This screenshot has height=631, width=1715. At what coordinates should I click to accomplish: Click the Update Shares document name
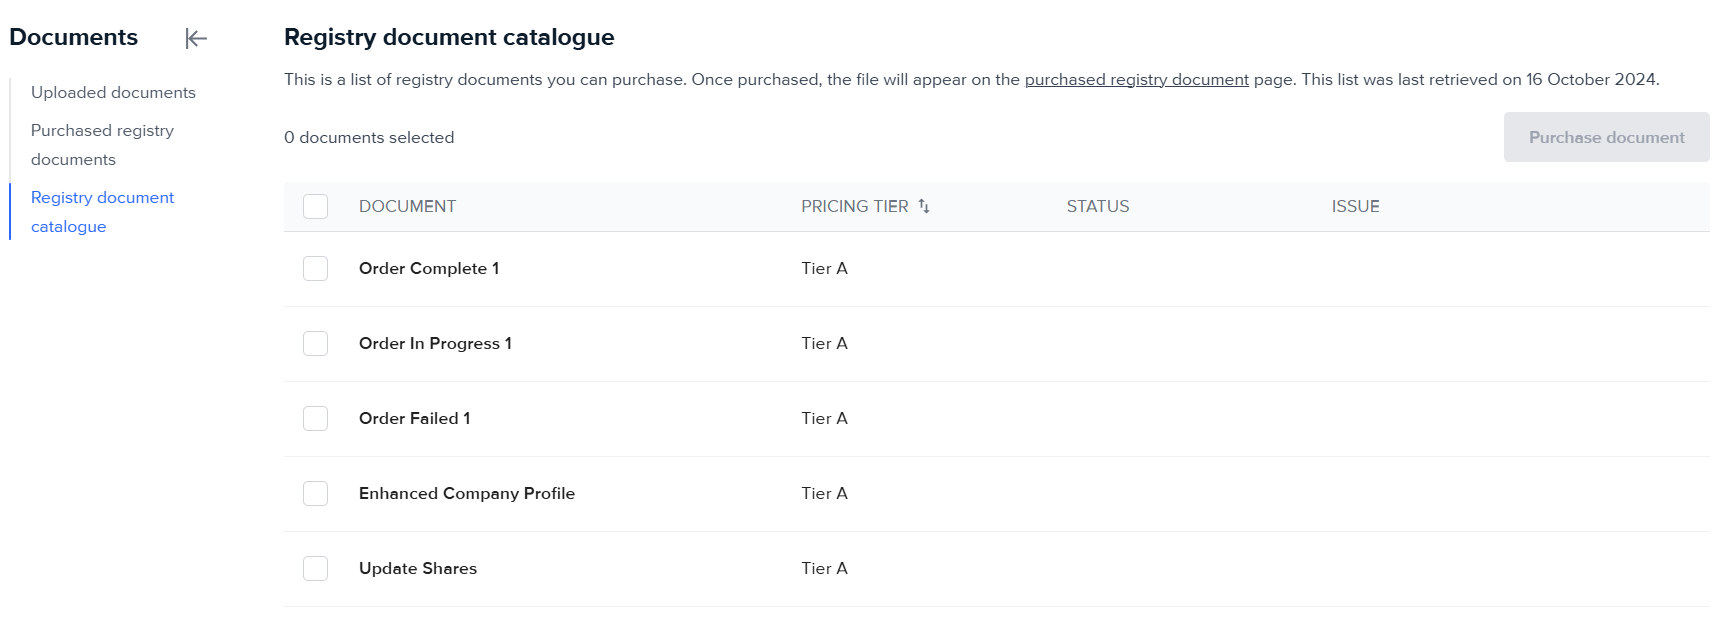pyautogui.click(x=417, y=568)
